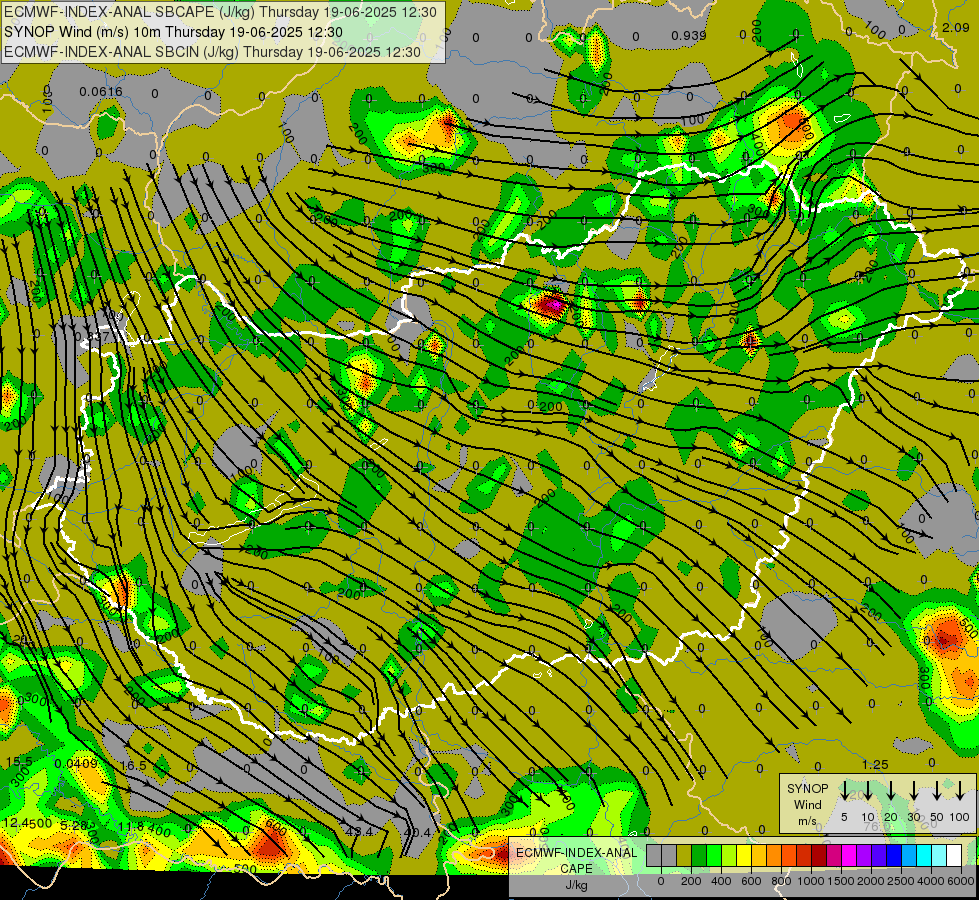The width and height of the screenshot is (979, 900).
Task: Click the map value '0.0616'
Action: (x=101, y=92)
